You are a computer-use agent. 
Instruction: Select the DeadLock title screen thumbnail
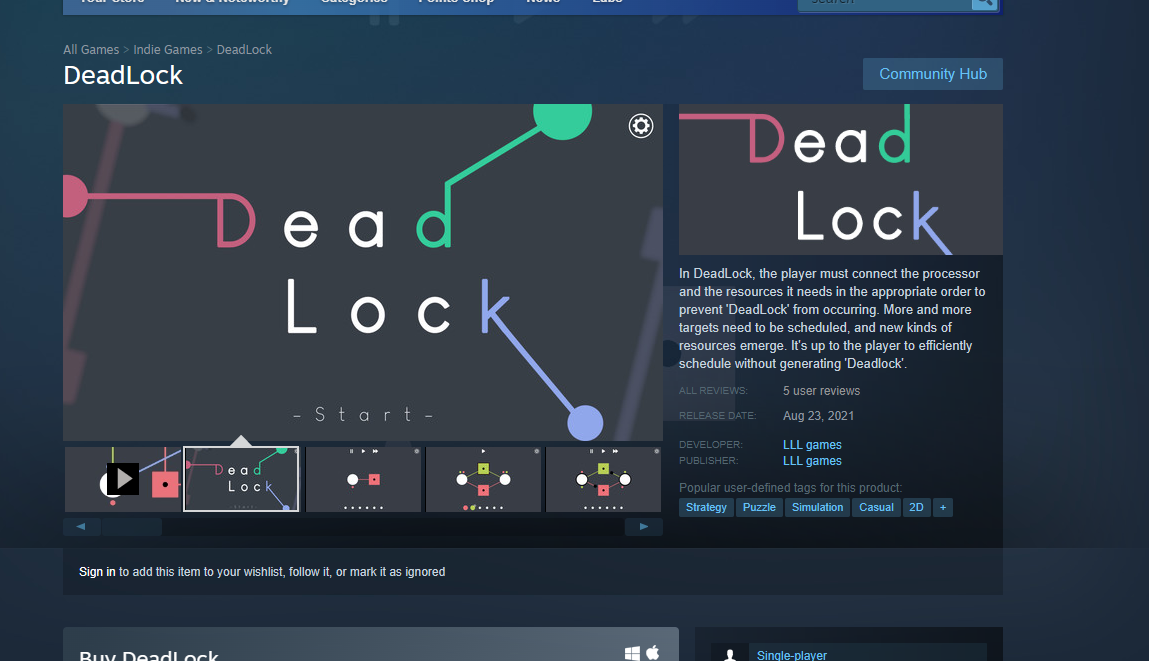click(241, 479)
